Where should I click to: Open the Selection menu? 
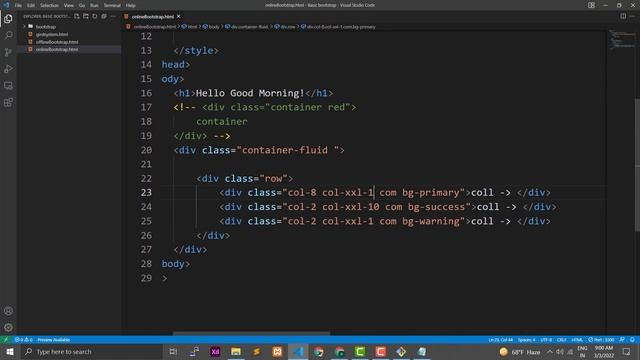[x=49, y=5]
